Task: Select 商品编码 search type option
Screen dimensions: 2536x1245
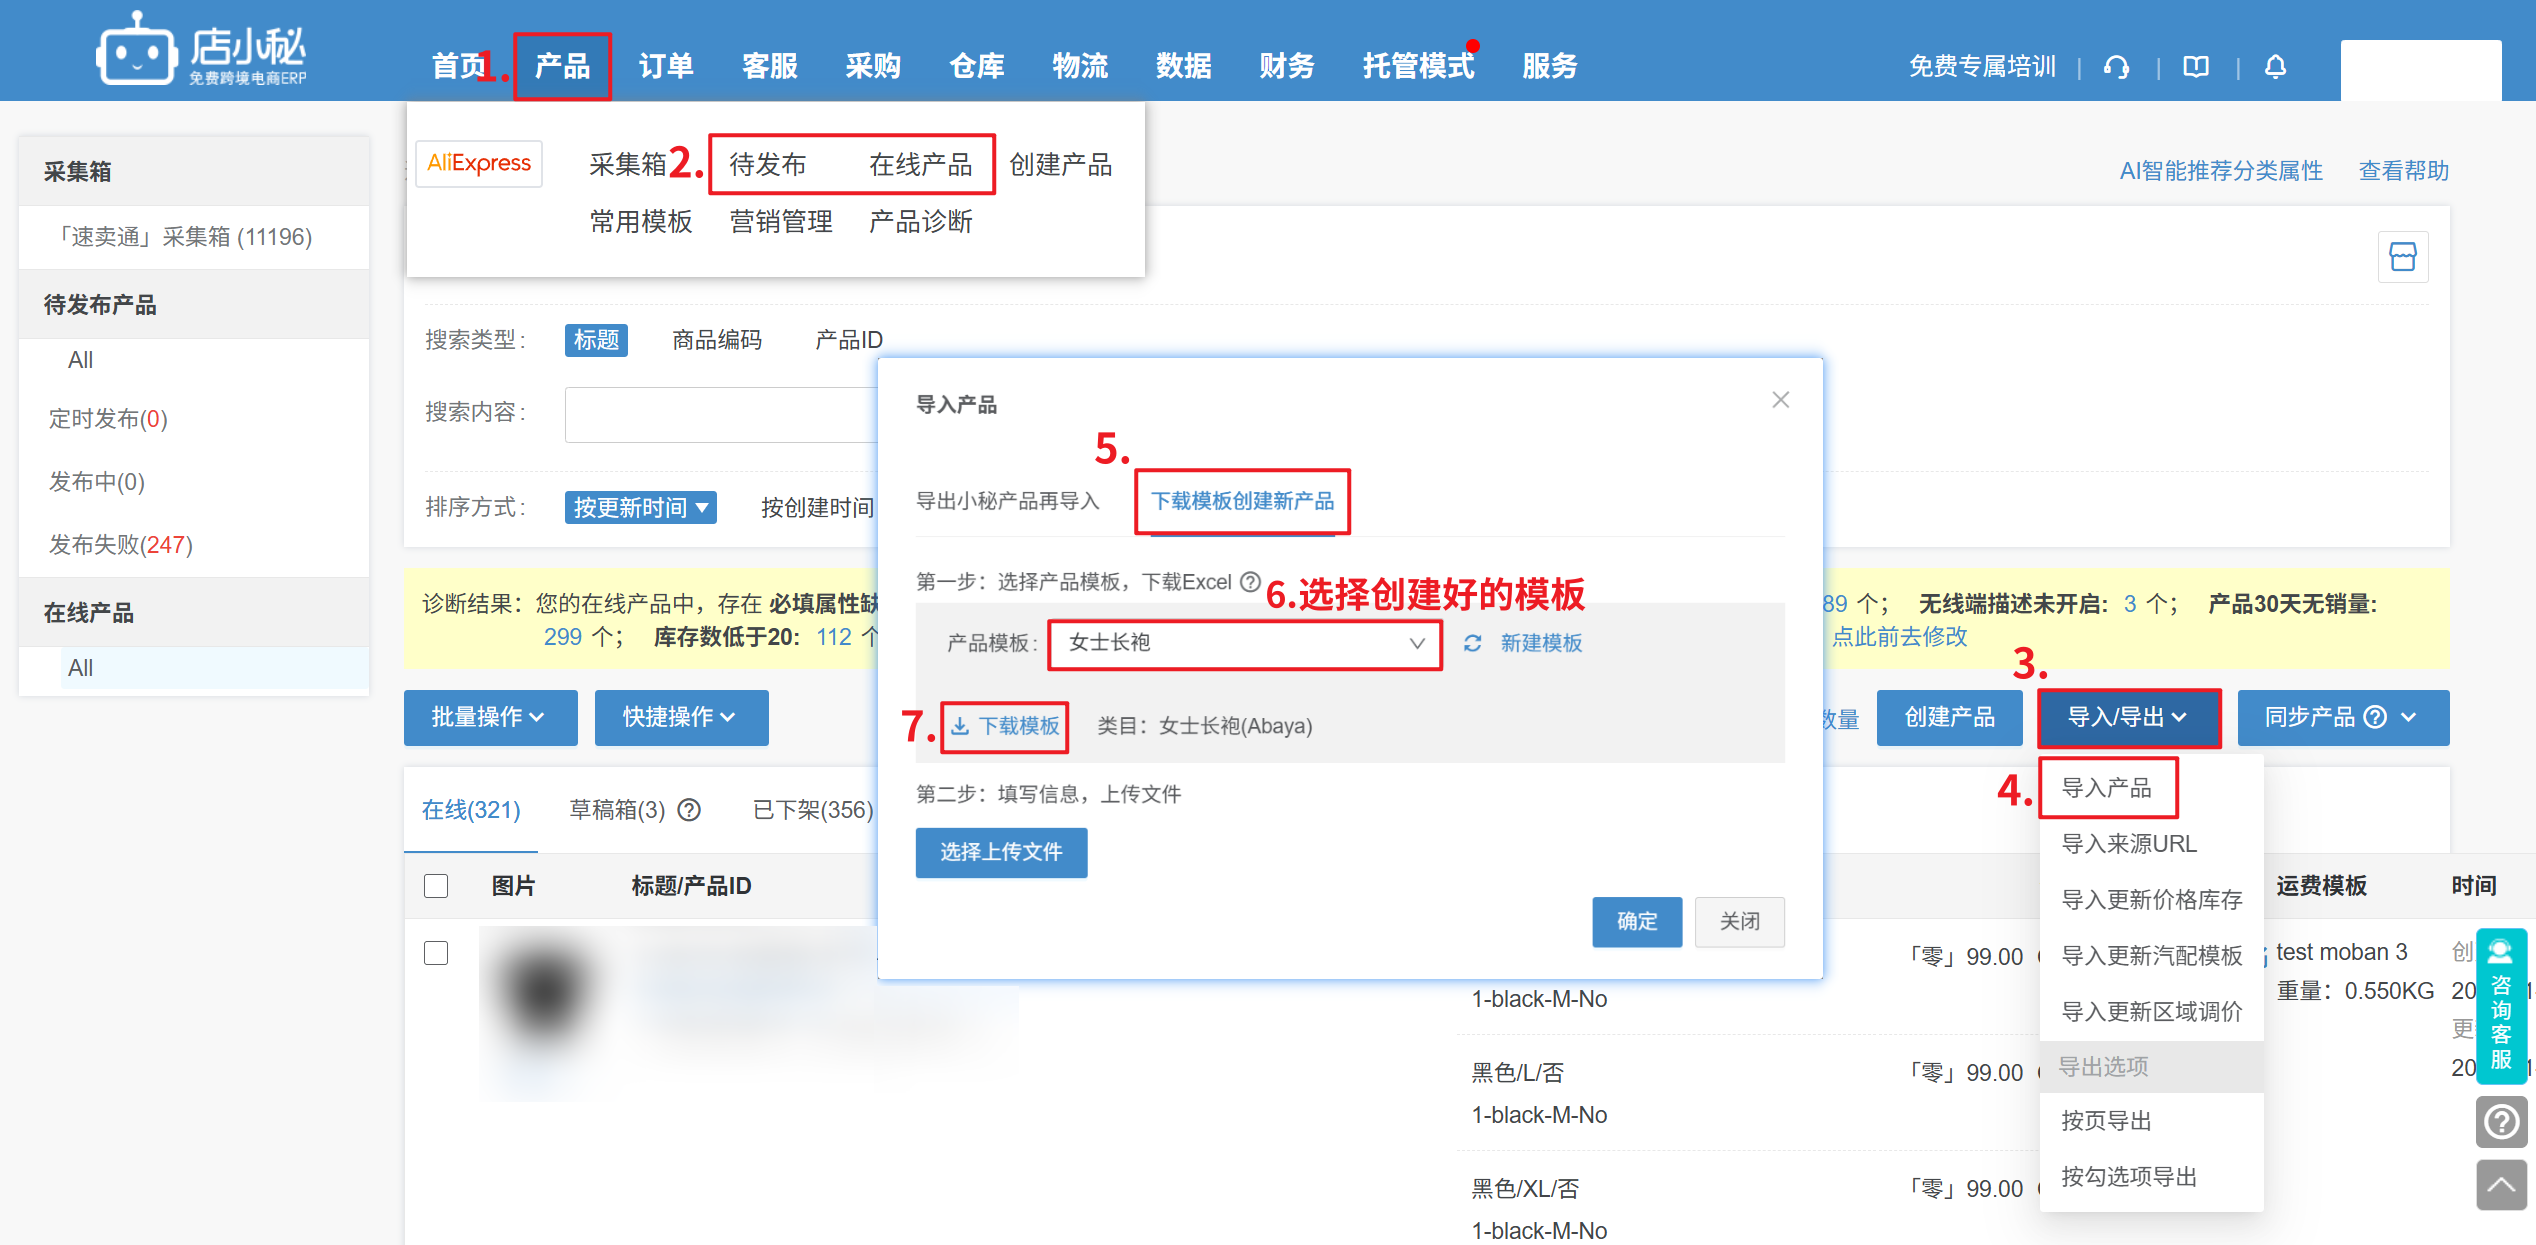Action: pos(716,340)
